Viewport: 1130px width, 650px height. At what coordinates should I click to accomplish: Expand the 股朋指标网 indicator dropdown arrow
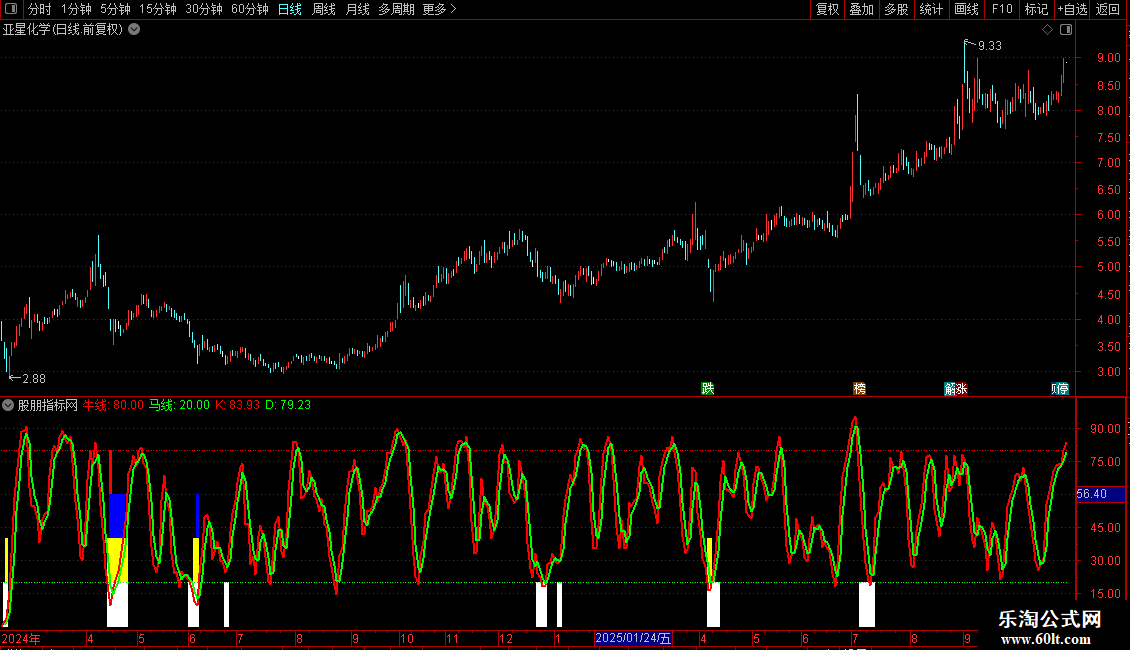[x=8, y=405]
